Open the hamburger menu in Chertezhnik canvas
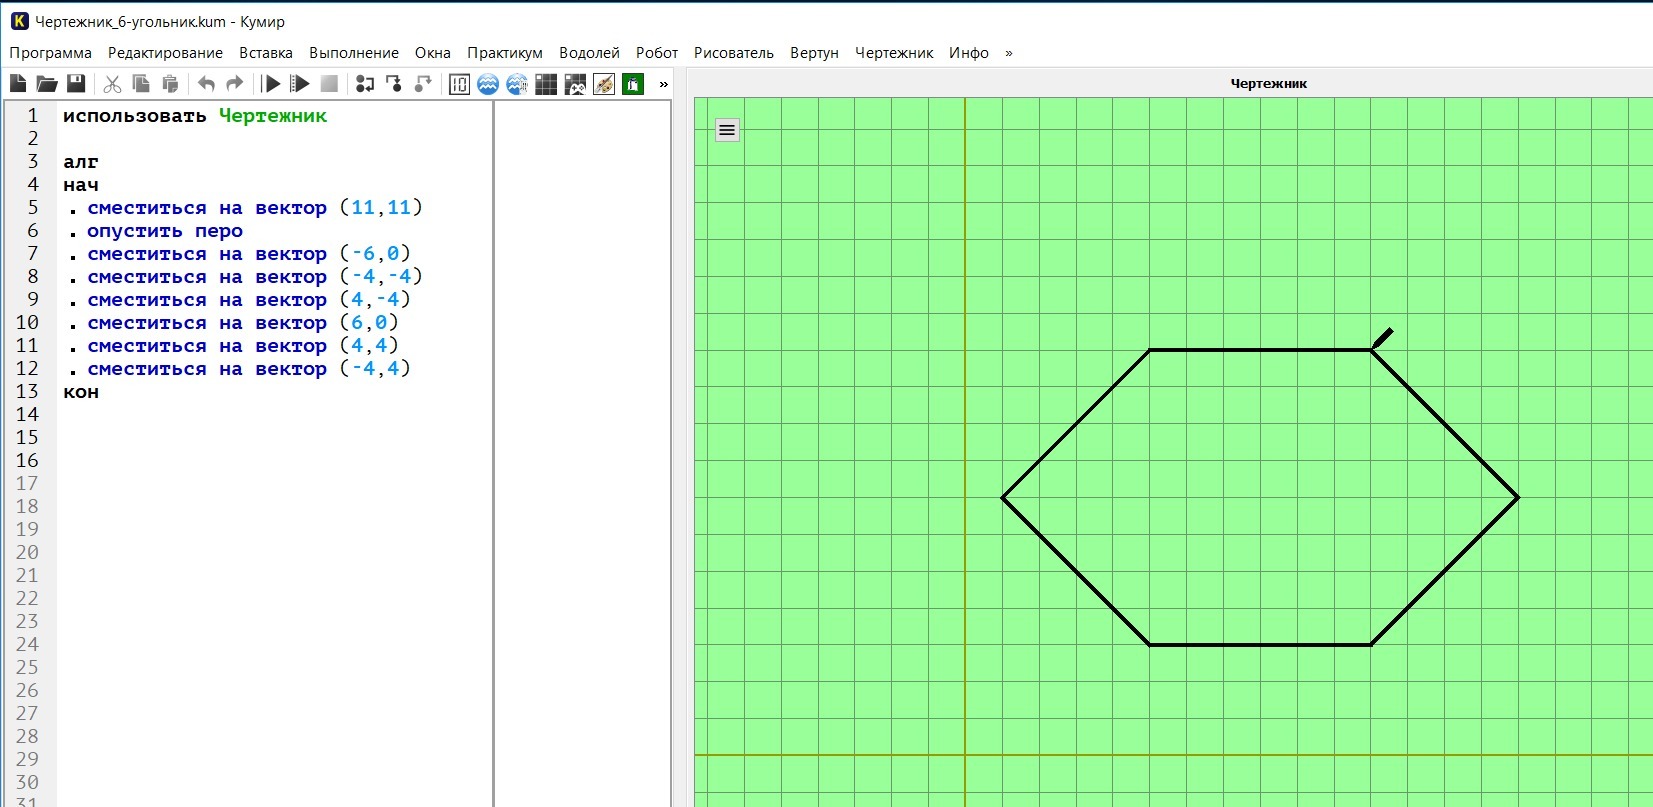The height and width of the screenshot is (807, 1653). [727, 130]
